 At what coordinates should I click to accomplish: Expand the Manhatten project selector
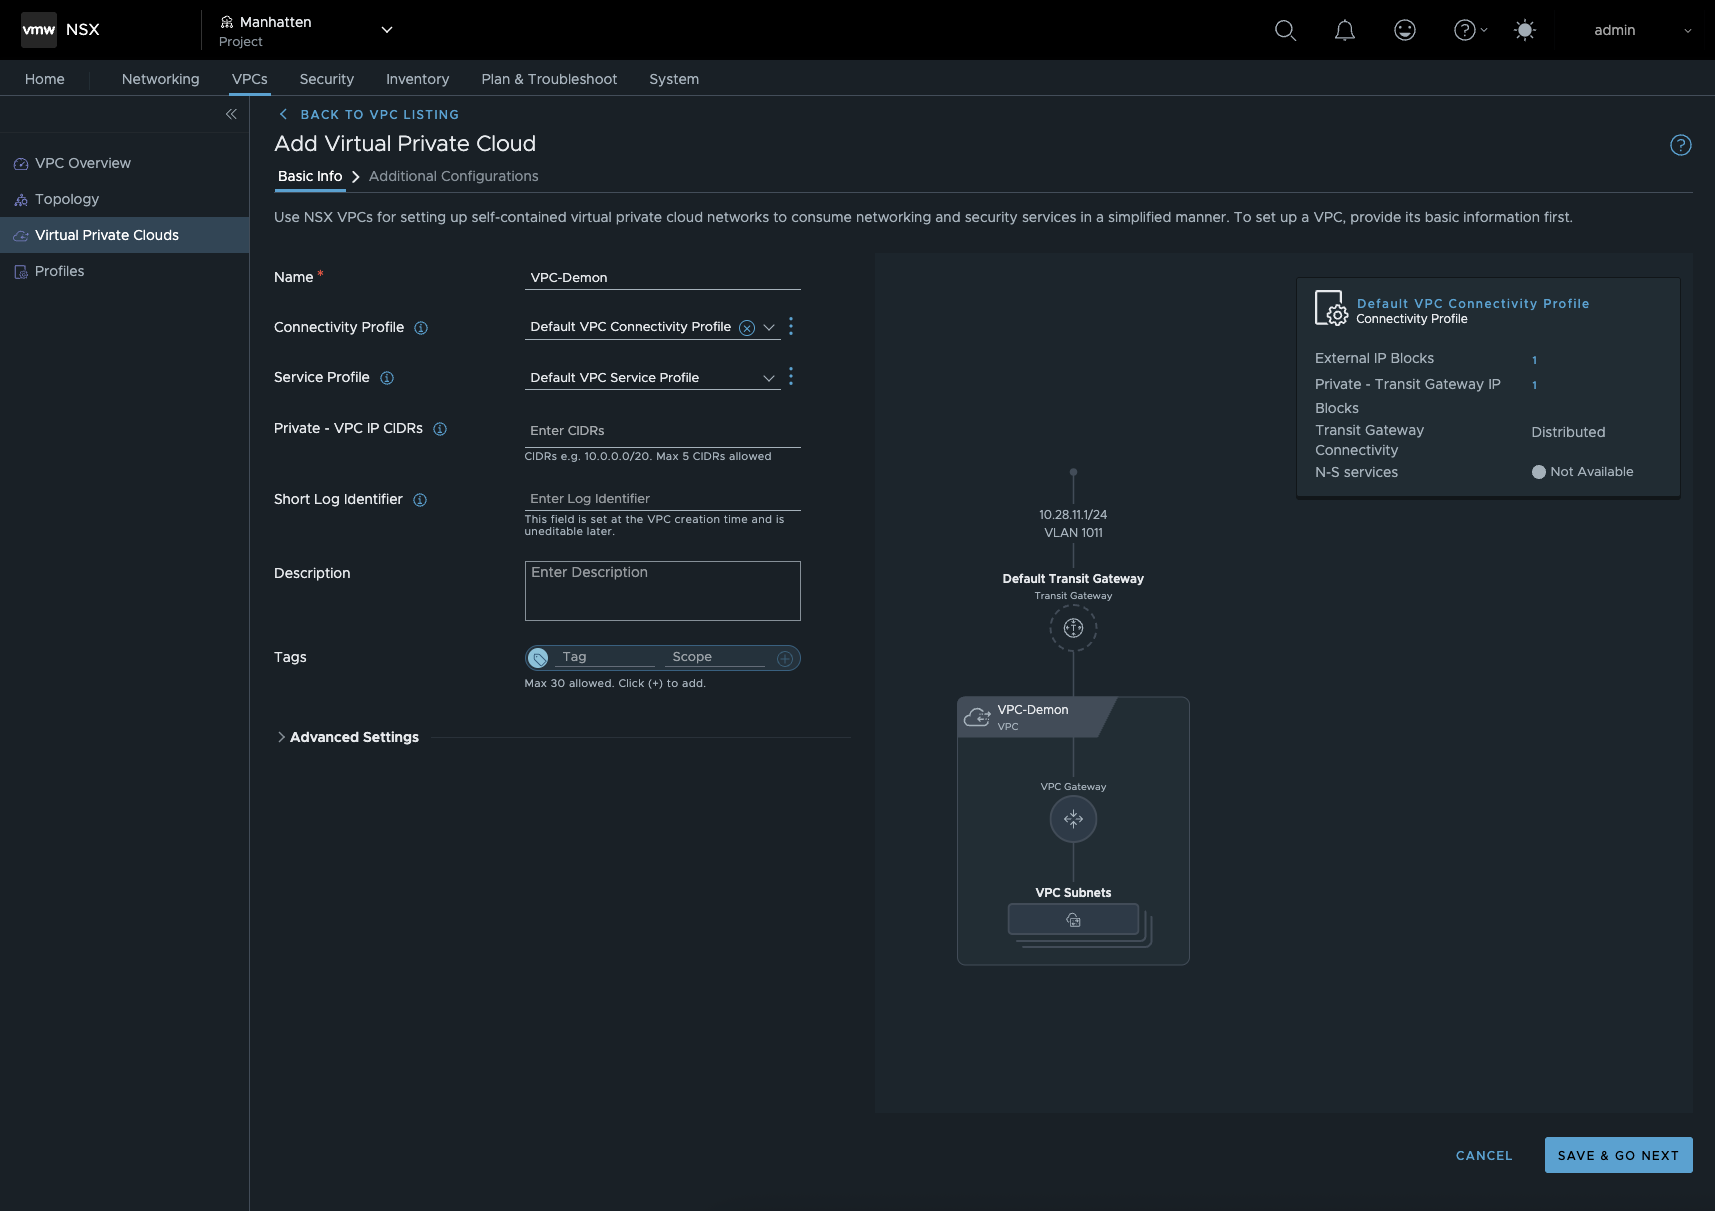click(387, 30)
